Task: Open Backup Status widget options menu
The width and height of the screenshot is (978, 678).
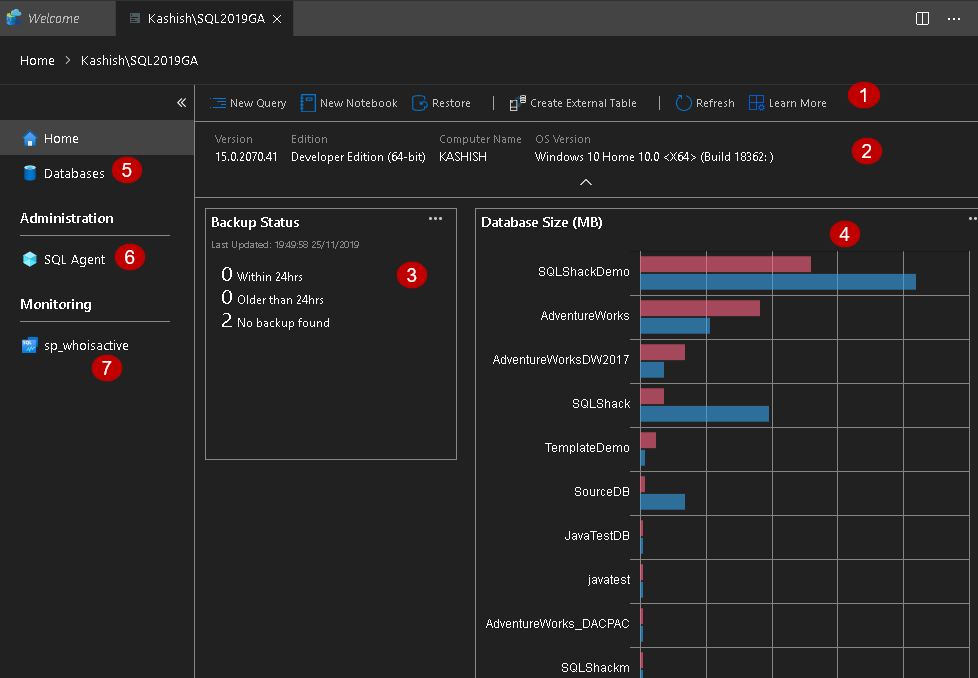Action: 435,218
